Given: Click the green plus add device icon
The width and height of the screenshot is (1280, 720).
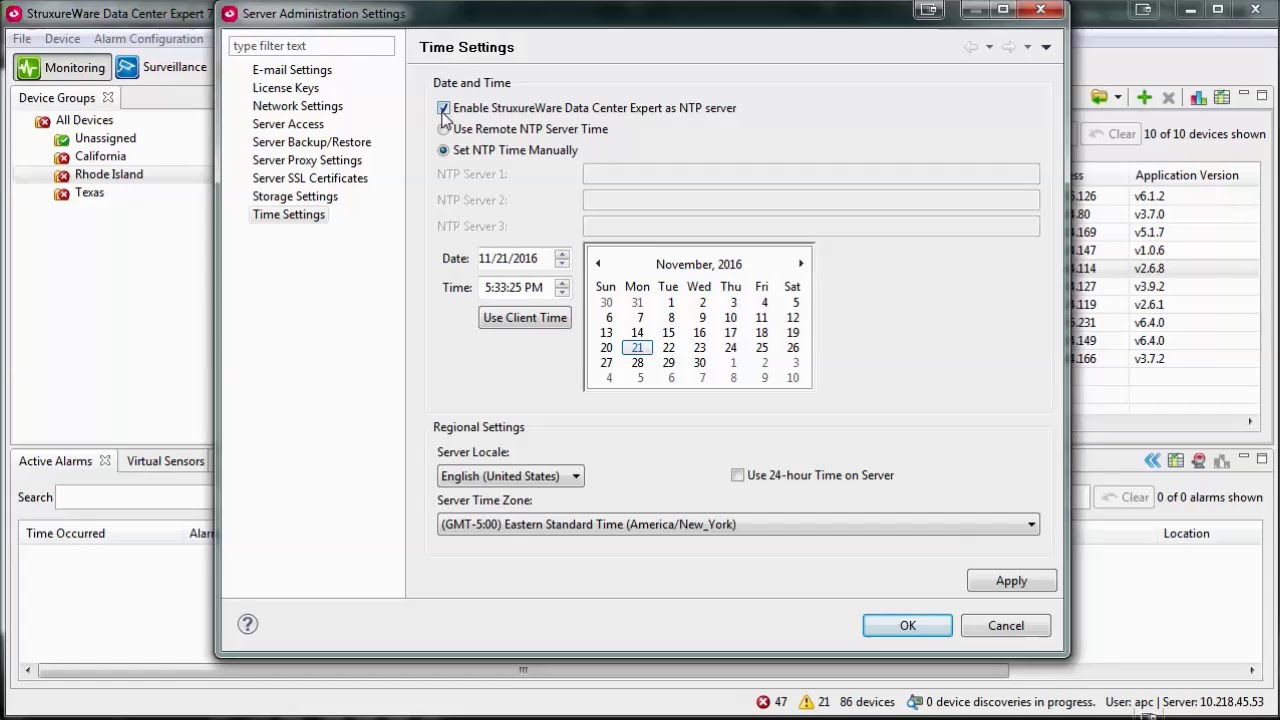Looking at the screenshot, I should point(1144,97).
